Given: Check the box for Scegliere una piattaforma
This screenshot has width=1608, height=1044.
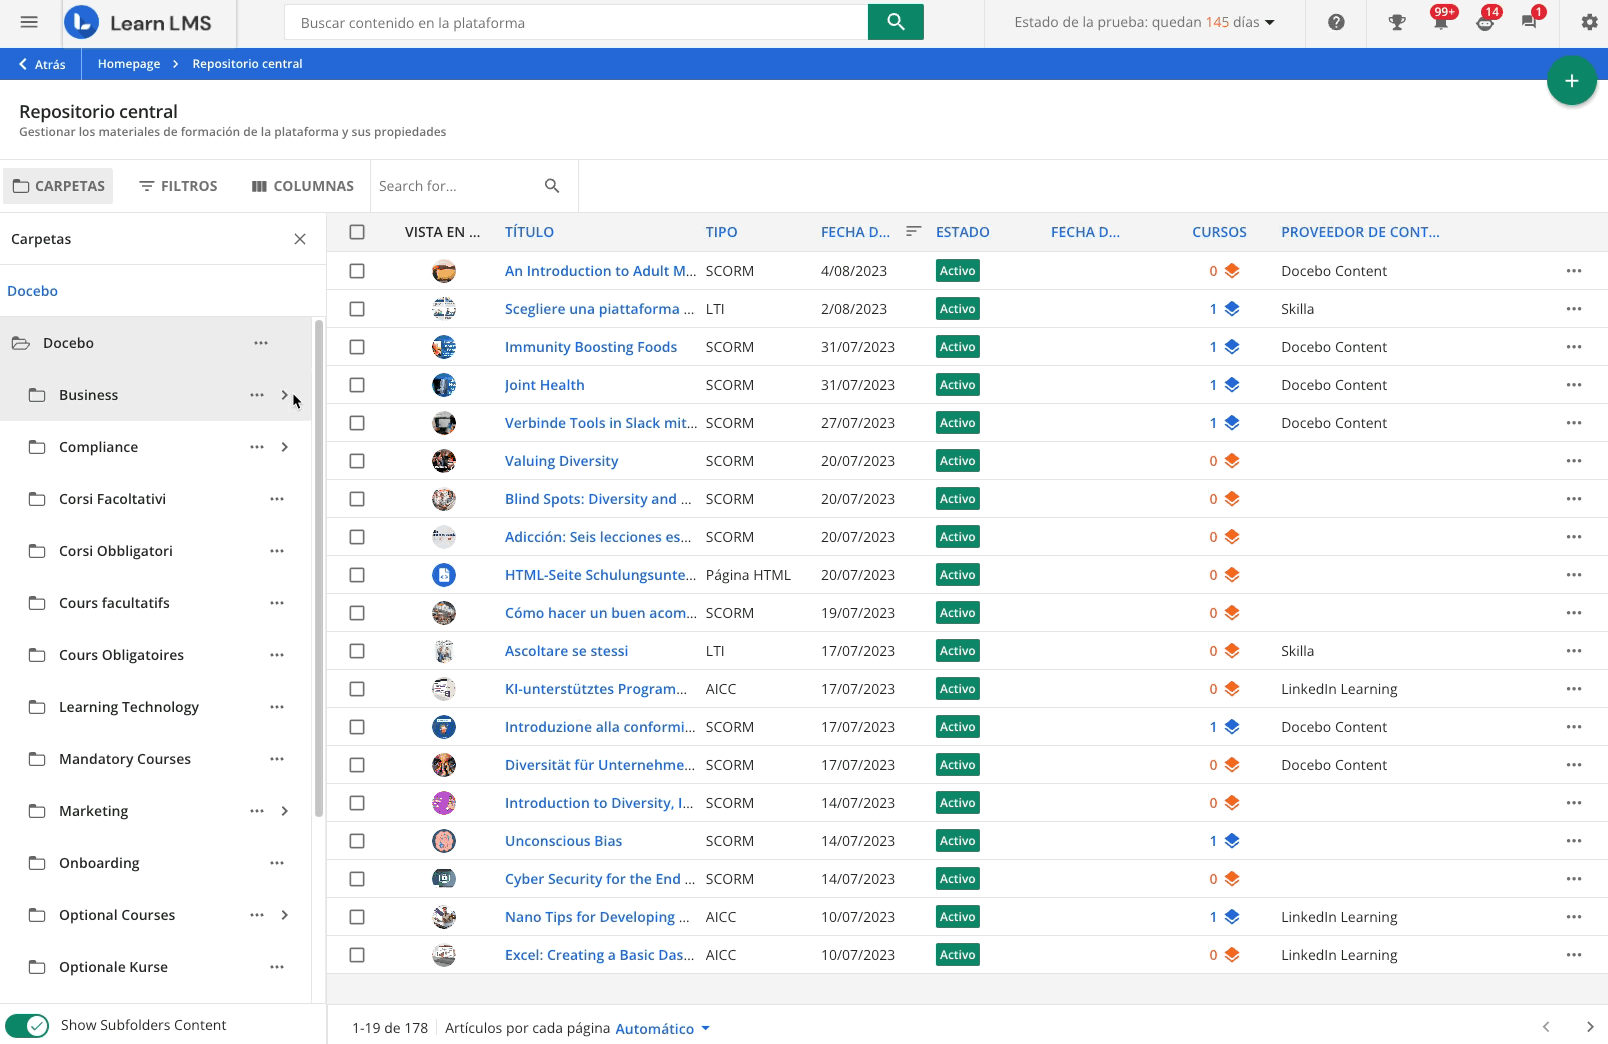Looking at the screenshot, I should pos(357,309).
